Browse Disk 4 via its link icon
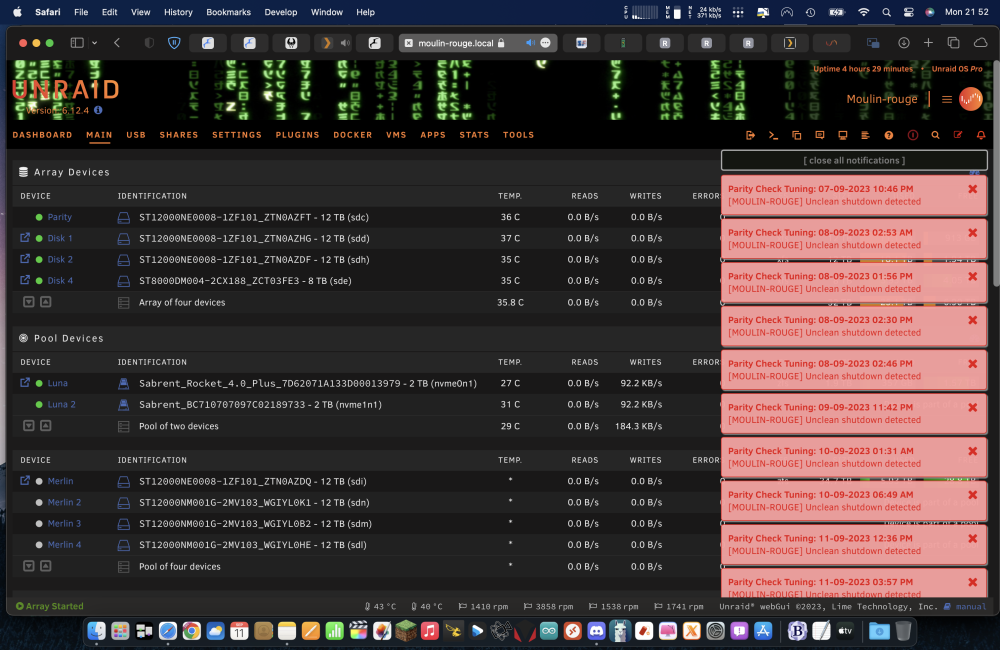The image size is (1000, 650). (25, 280)
